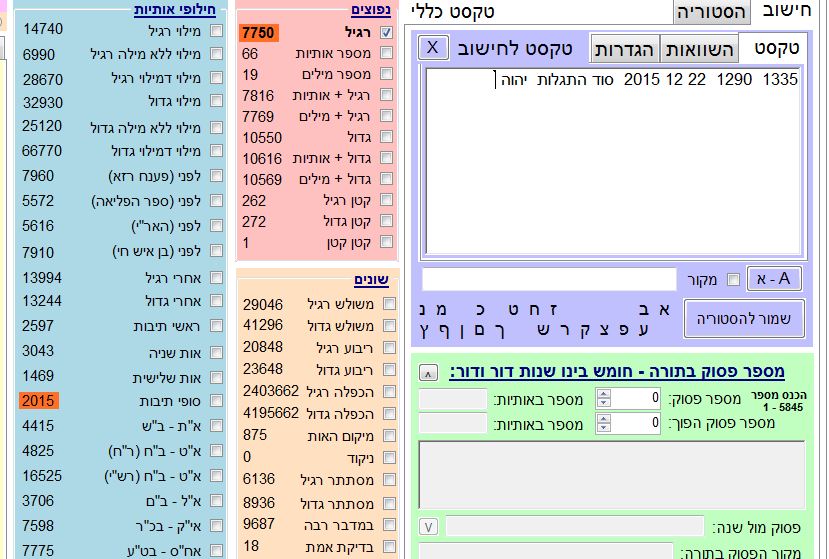Click the שונים section header link
The height and width of the screenshot is (559, 829).
pos(370,280)
